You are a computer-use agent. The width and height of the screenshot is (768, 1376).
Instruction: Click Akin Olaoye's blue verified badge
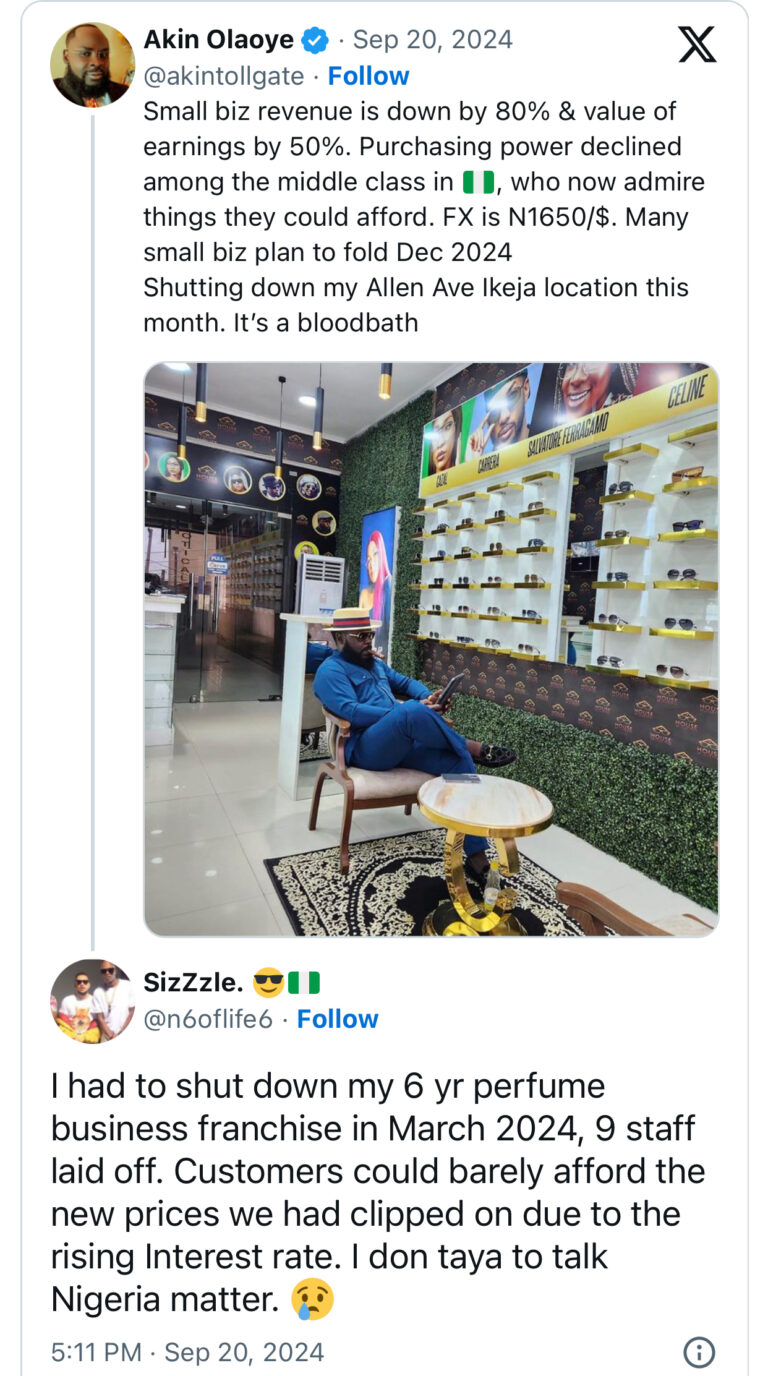(x=316, y=40)
